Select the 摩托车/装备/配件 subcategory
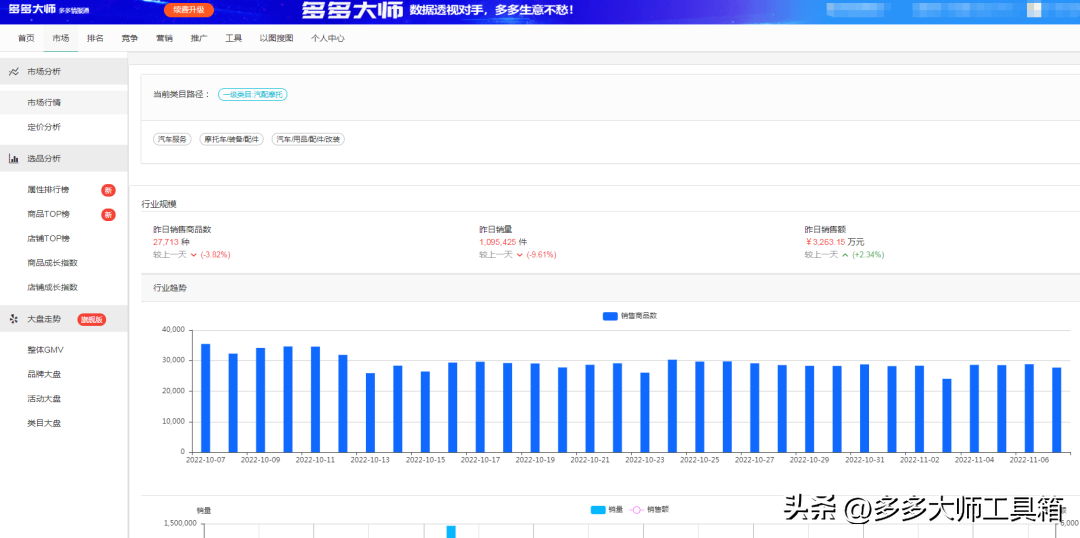Viewport: 1080px width, 538px height. 231,139
